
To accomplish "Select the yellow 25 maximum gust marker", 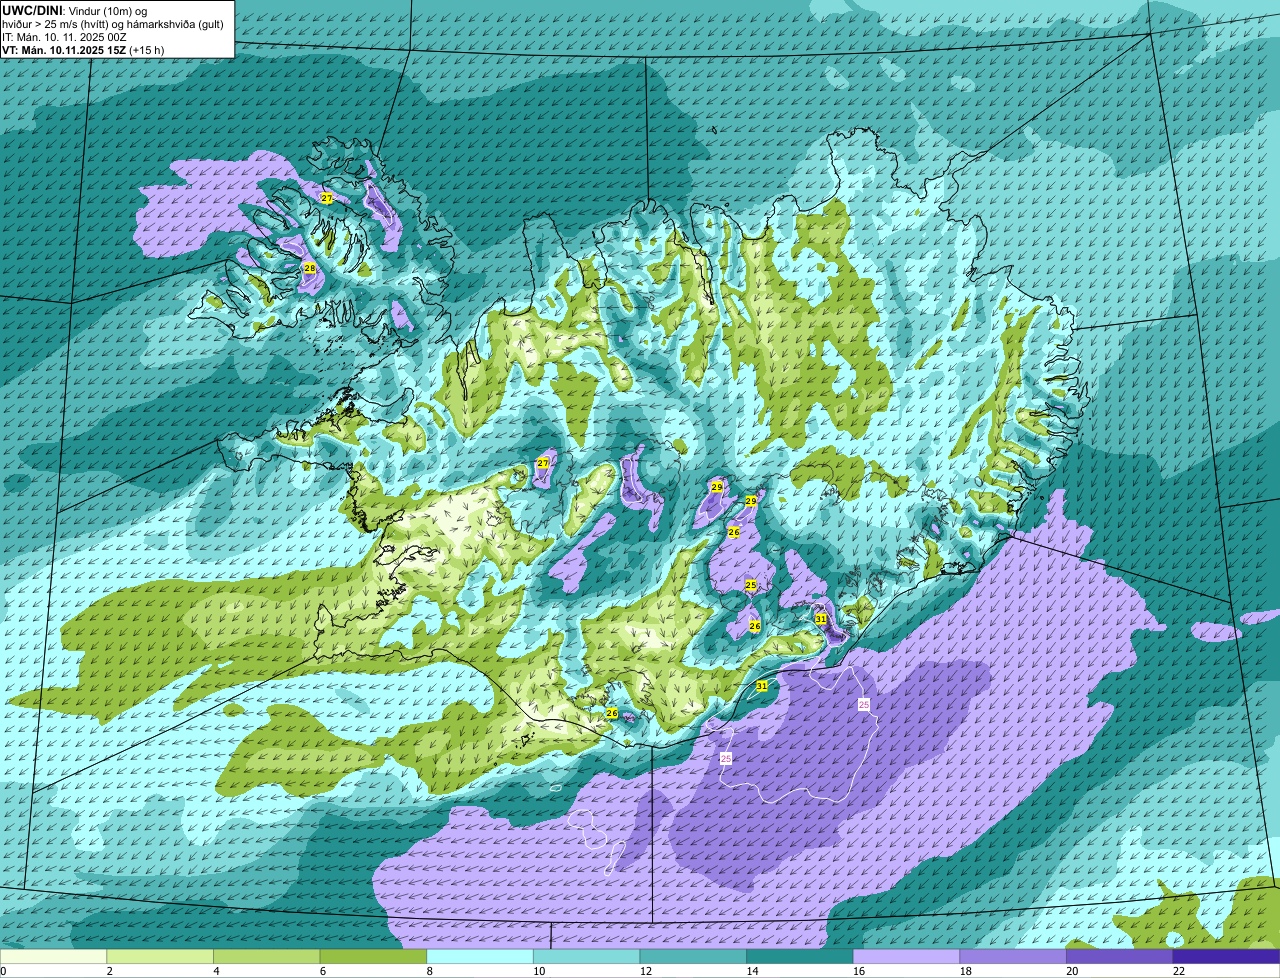I will pyautogui.click(x=751, y=584).
